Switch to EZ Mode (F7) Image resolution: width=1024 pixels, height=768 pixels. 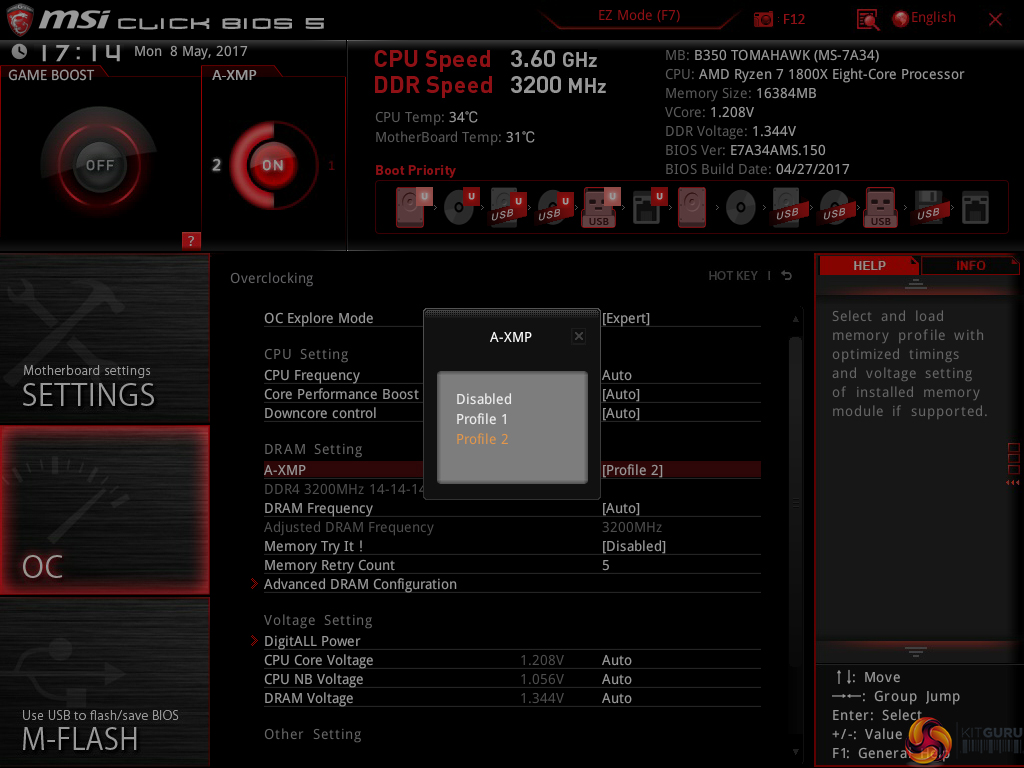(639, 16)
